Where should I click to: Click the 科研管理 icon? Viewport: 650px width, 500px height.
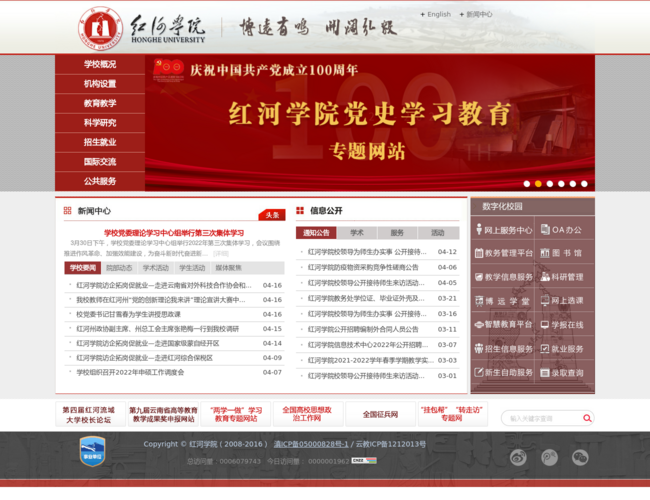coord(566,277)
